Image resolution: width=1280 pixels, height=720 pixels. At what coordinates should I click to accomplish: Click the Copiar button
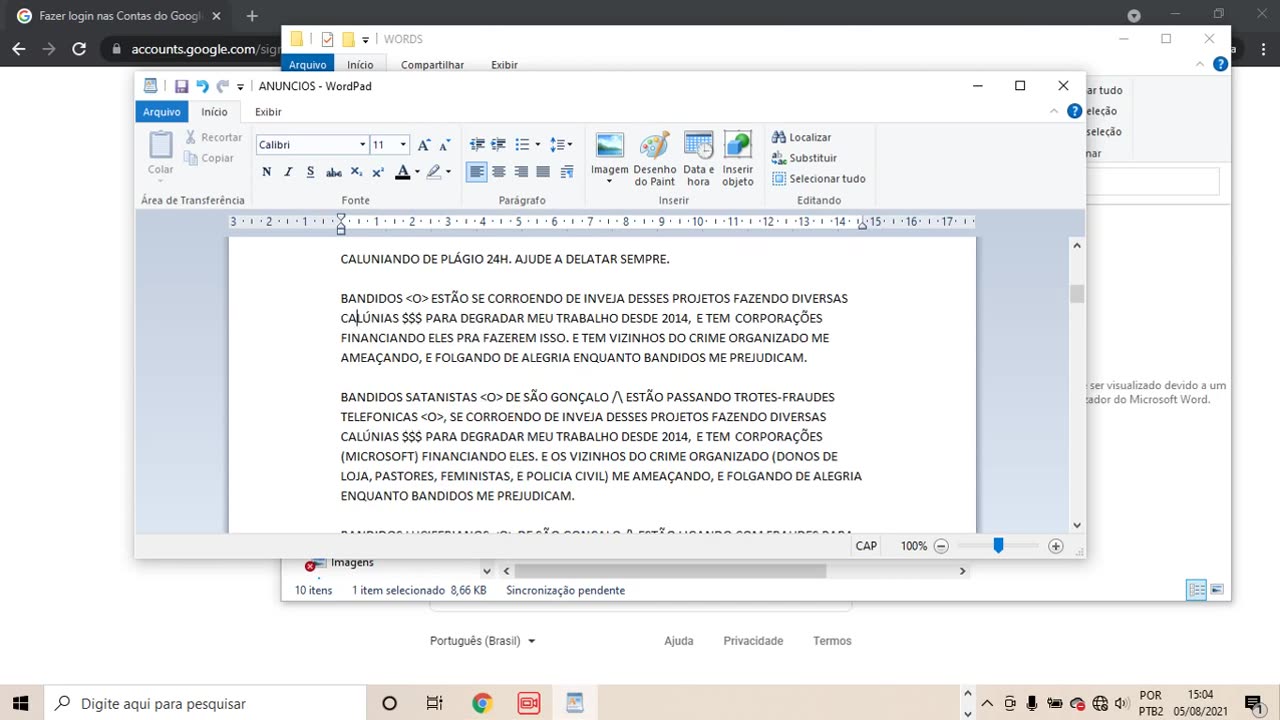click(209, 158)
